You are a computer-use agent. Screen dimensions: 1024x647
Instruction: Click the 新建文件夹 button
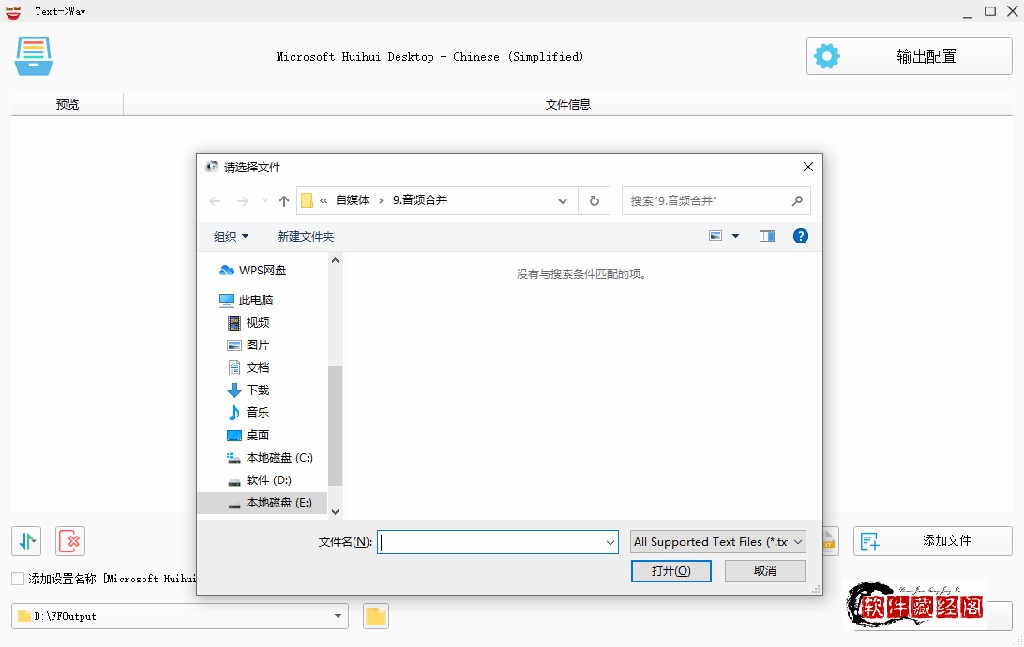point(305,236)
